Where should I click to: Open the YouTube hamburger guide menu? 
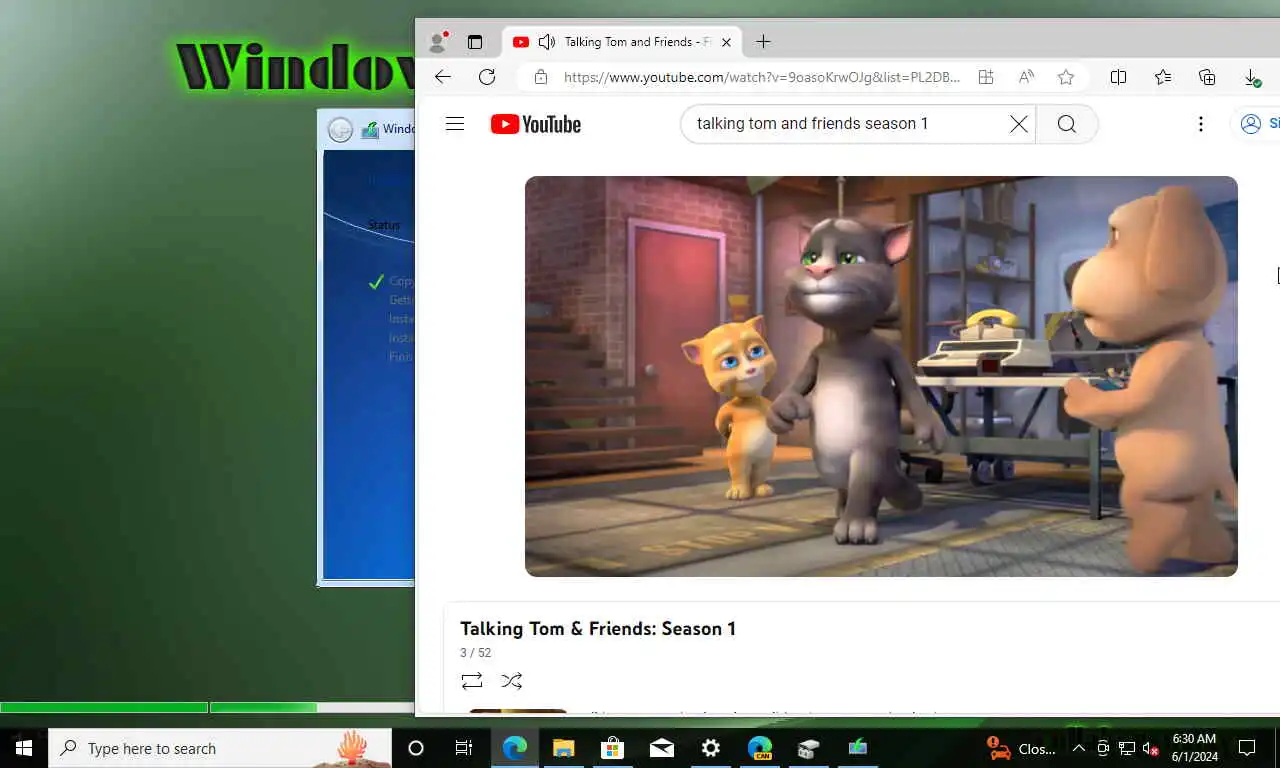tap(455, 124)
